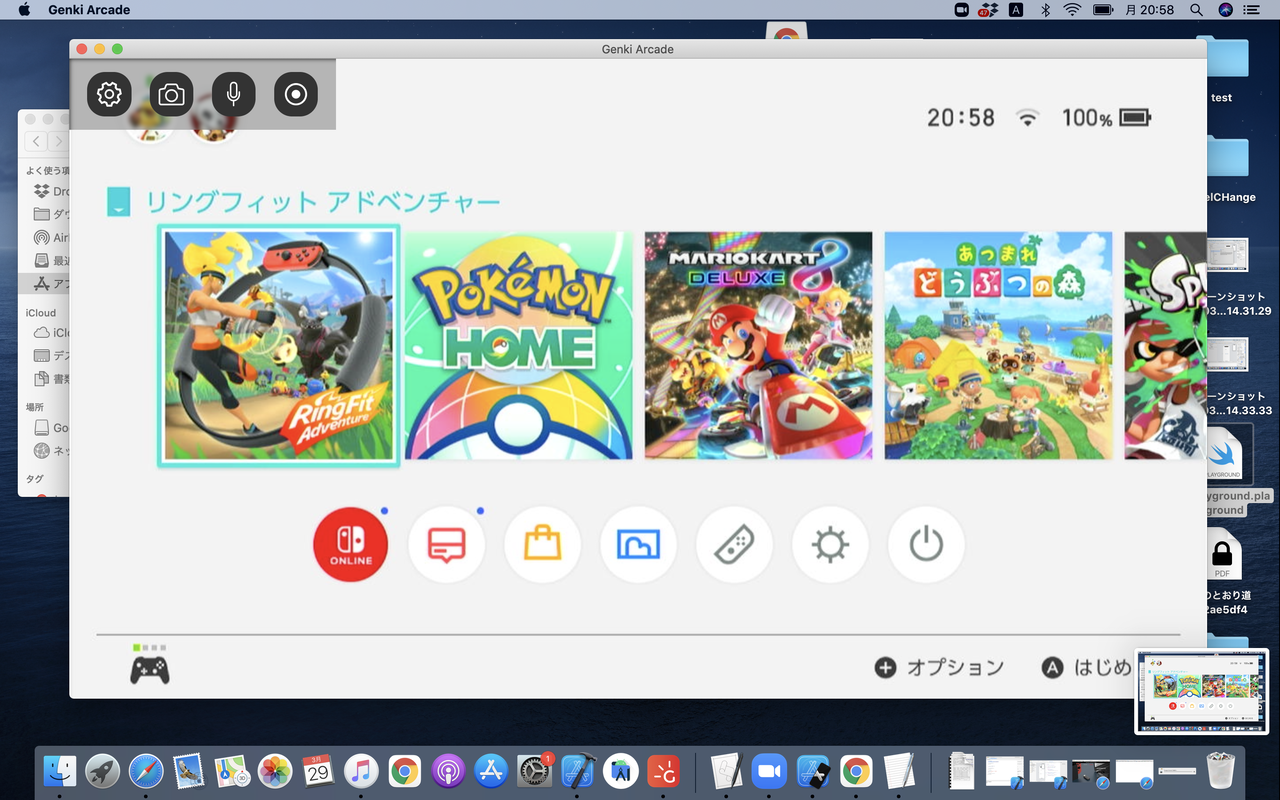
Task: Select the Animal Crossing game tile
Action: pyautogui.click(x=999, y=346)
